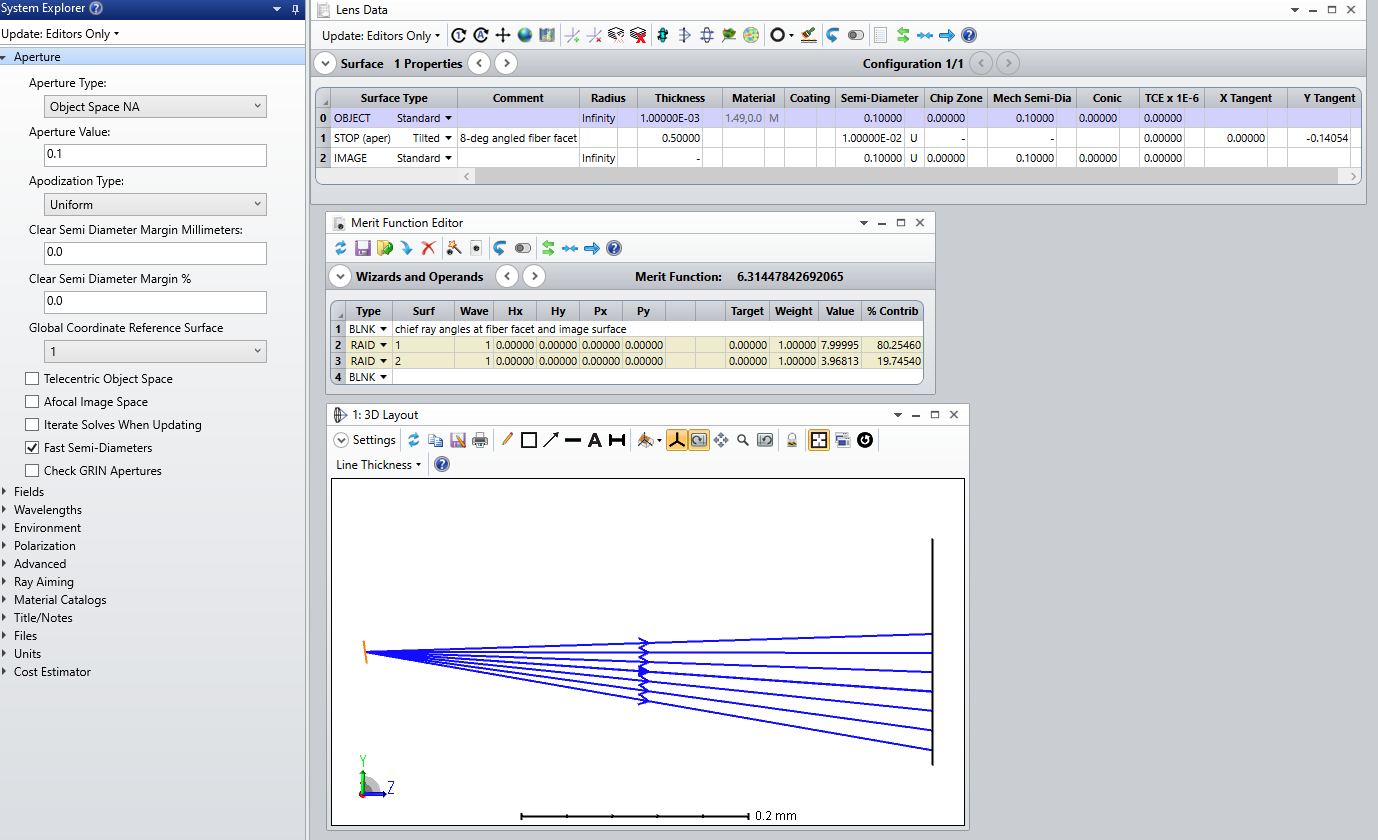Open Lens Data Update: Editors Only menu
The height and width of the screenshot is (840, 1378).
(x=381, y=35)
